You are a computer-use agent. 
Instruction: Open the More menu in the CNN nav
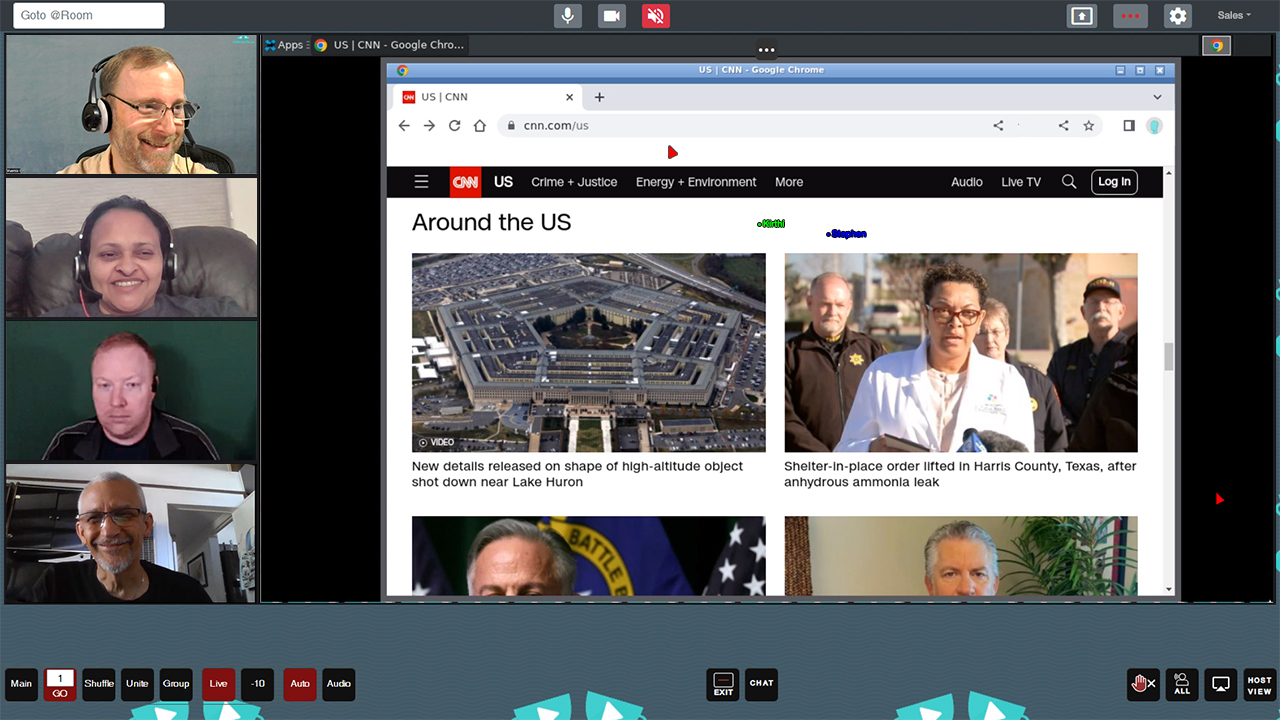pyautogui.click(x=789, y=182)
